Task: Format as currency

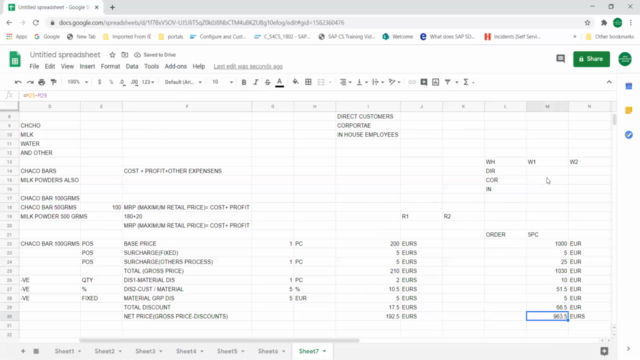Action: [100, 82]
